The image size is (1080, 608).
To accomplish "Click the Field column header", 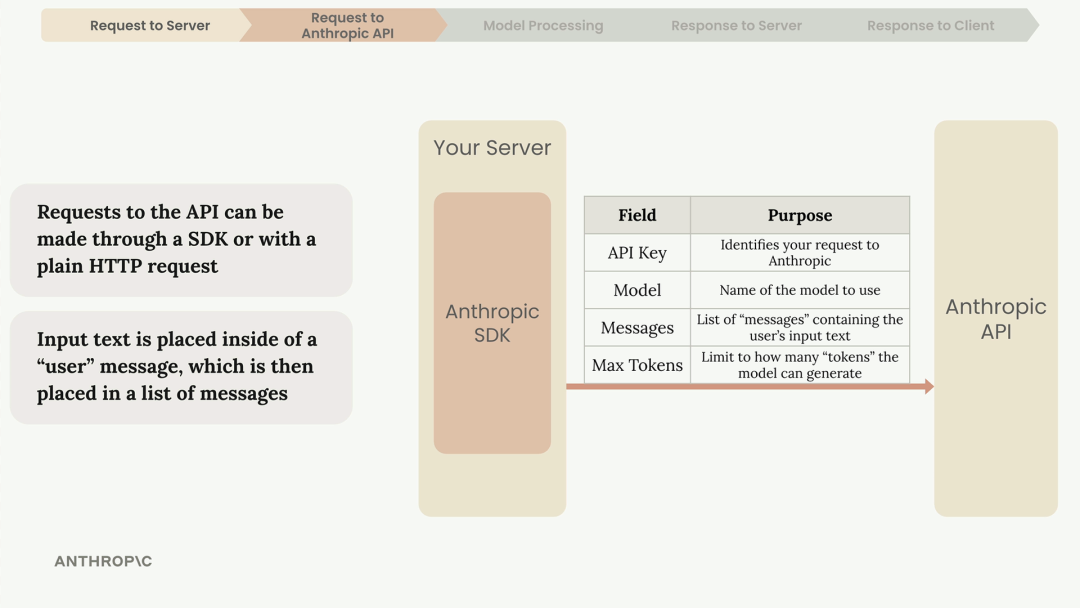I will 637,215.
